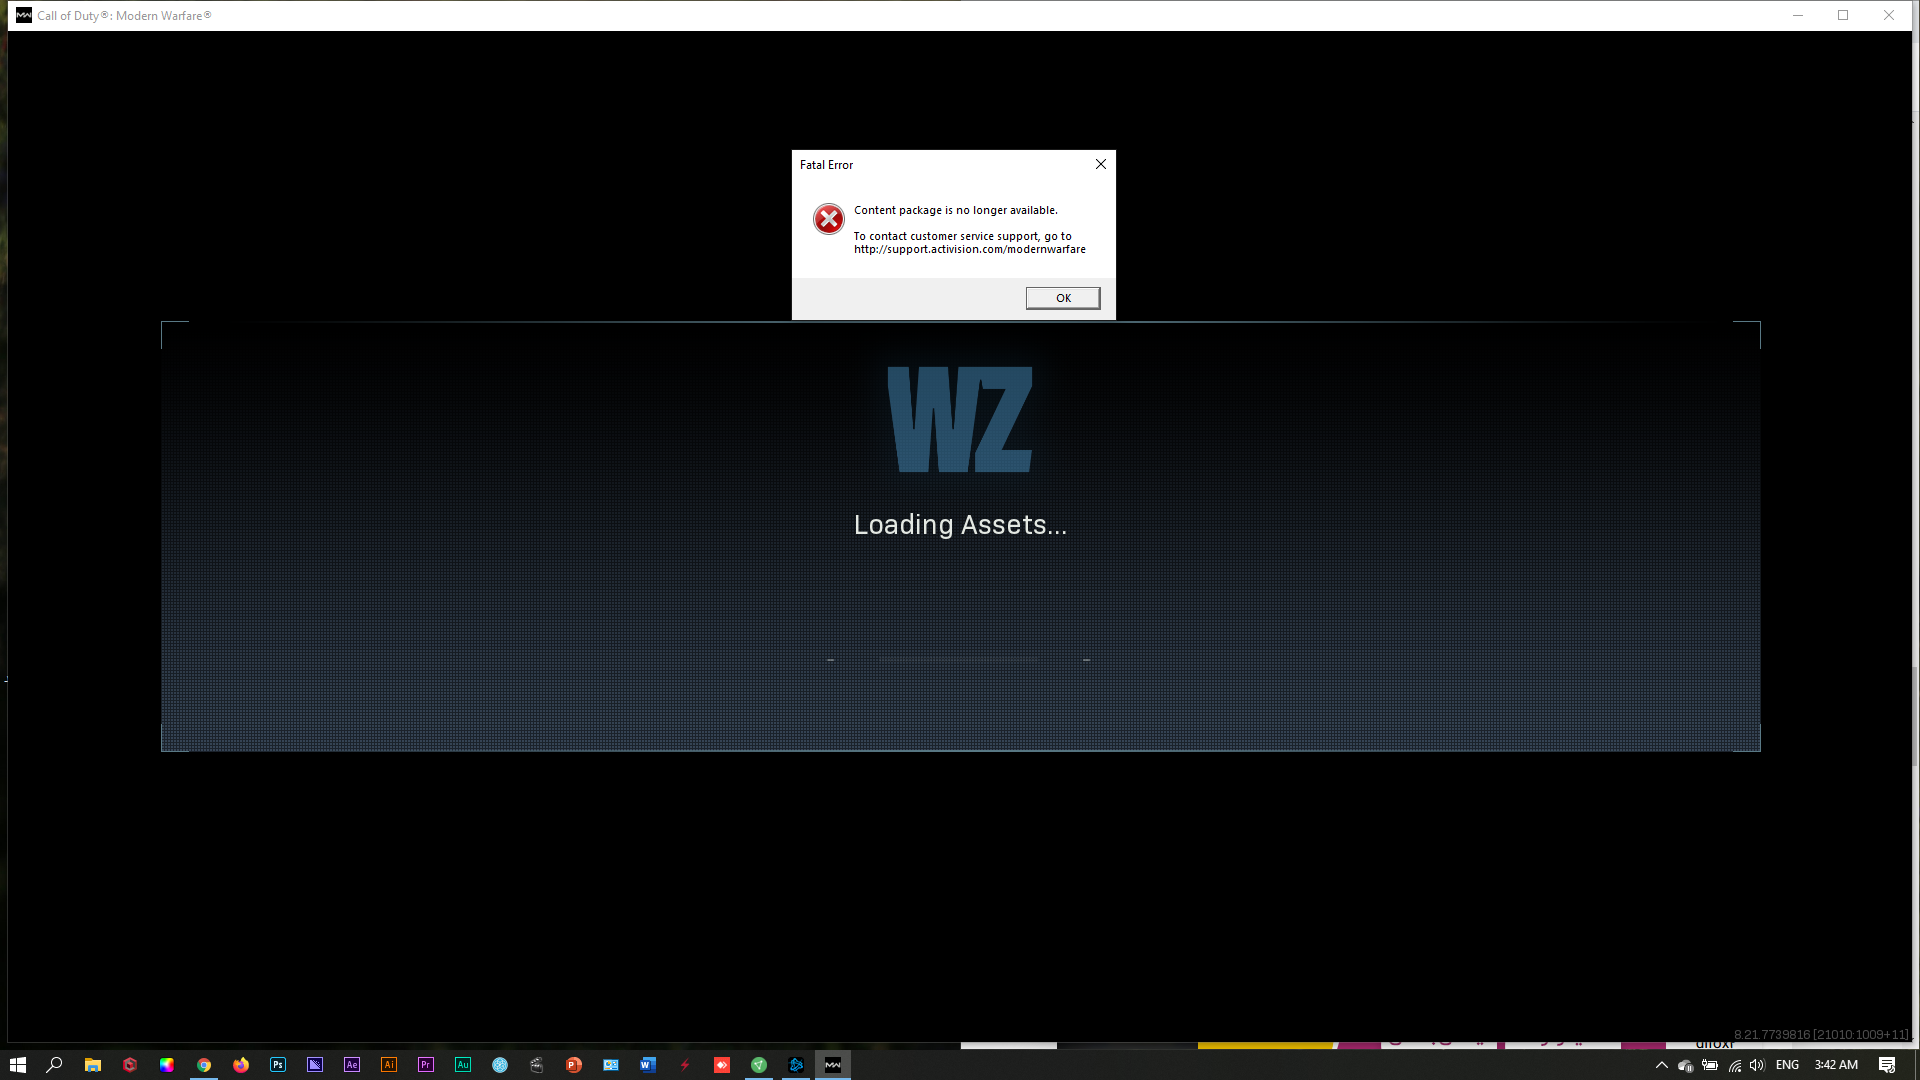
Task: Close the Fatal Error dialog with X
Action: pyautogui.click(x=1100, y=164)
